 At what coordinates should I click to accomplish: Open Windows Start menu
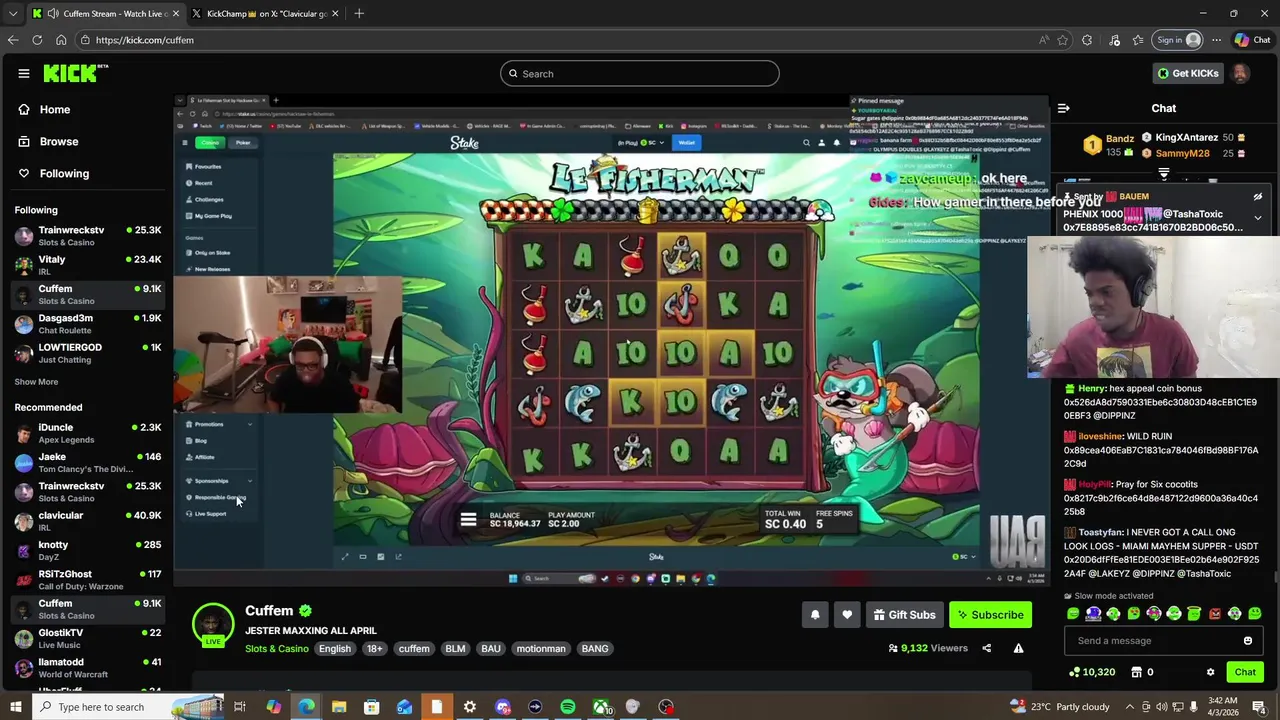(15, 707)
